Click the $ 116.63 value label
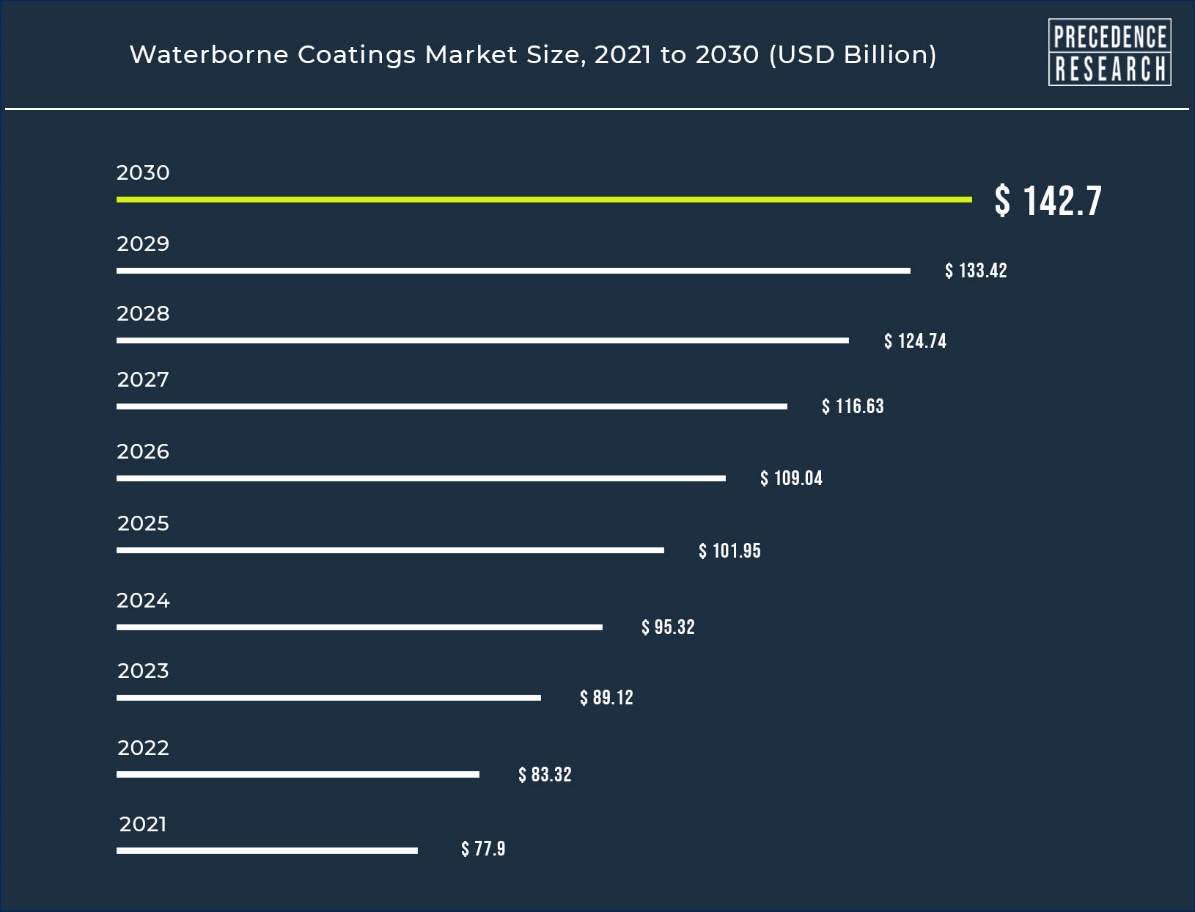1195x912 pixels. pos(853,407)
